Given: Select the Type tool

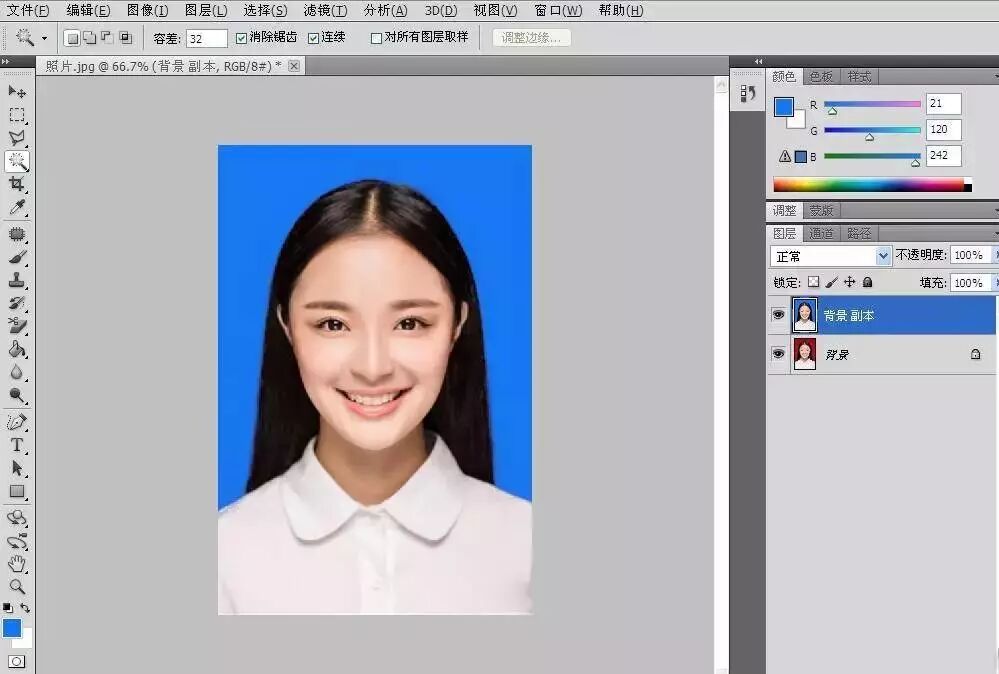Looking at the screenshot, I should (x=17, y=445).
